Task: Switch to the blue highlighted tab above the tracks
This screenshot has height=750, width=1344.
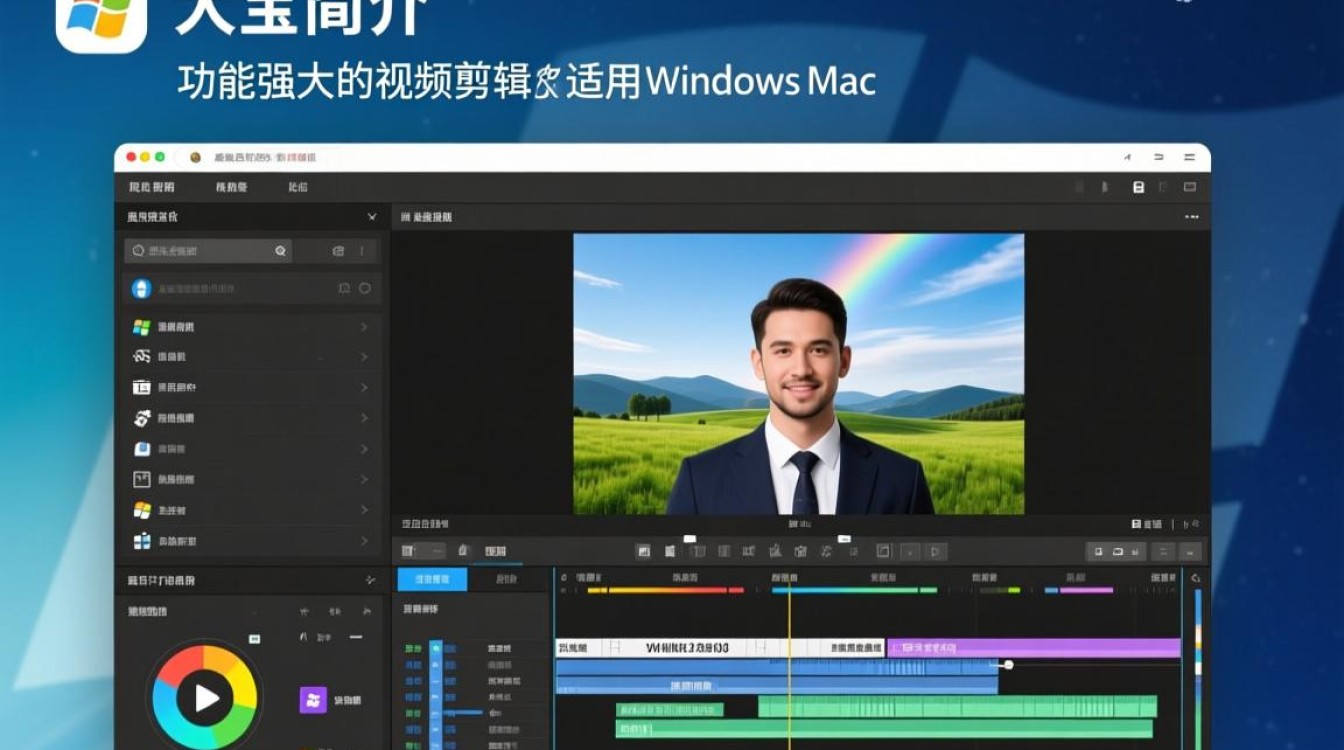Action: point(432,579)
